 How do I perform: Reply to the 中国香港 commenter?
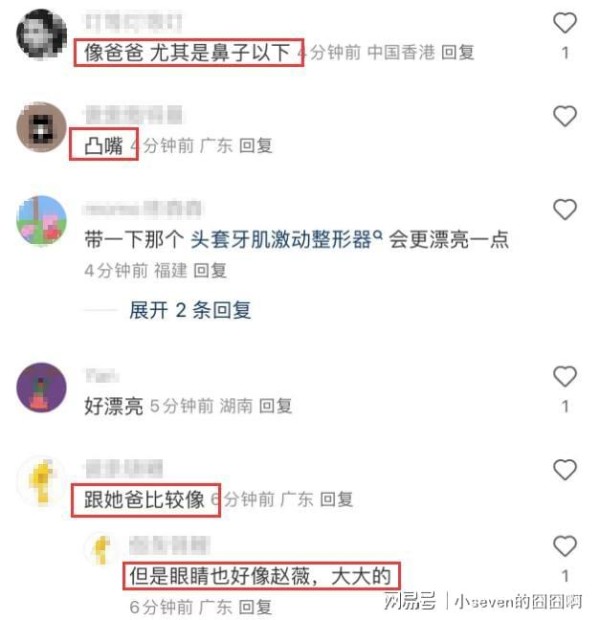(458, 52)
